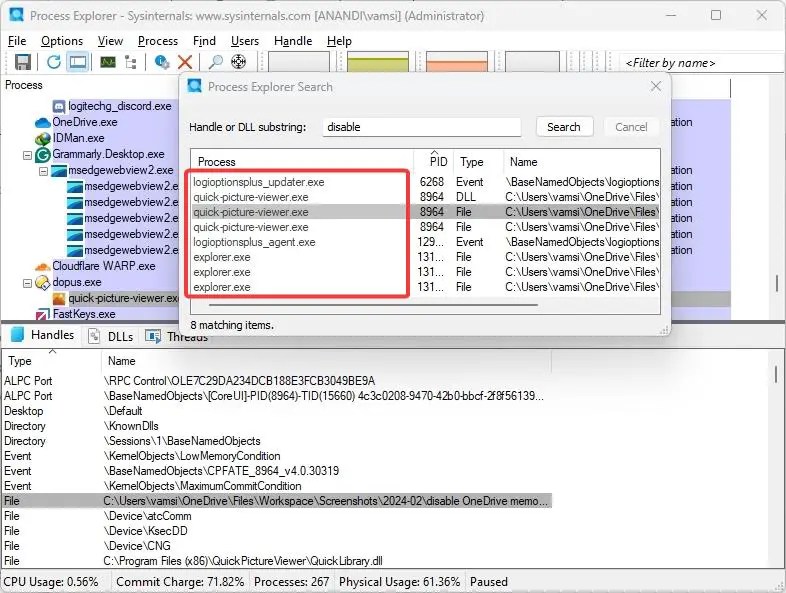The height and width of the screenshot is (593, 786).
Task: Sort search results by Type column
Action: point(478,161)
